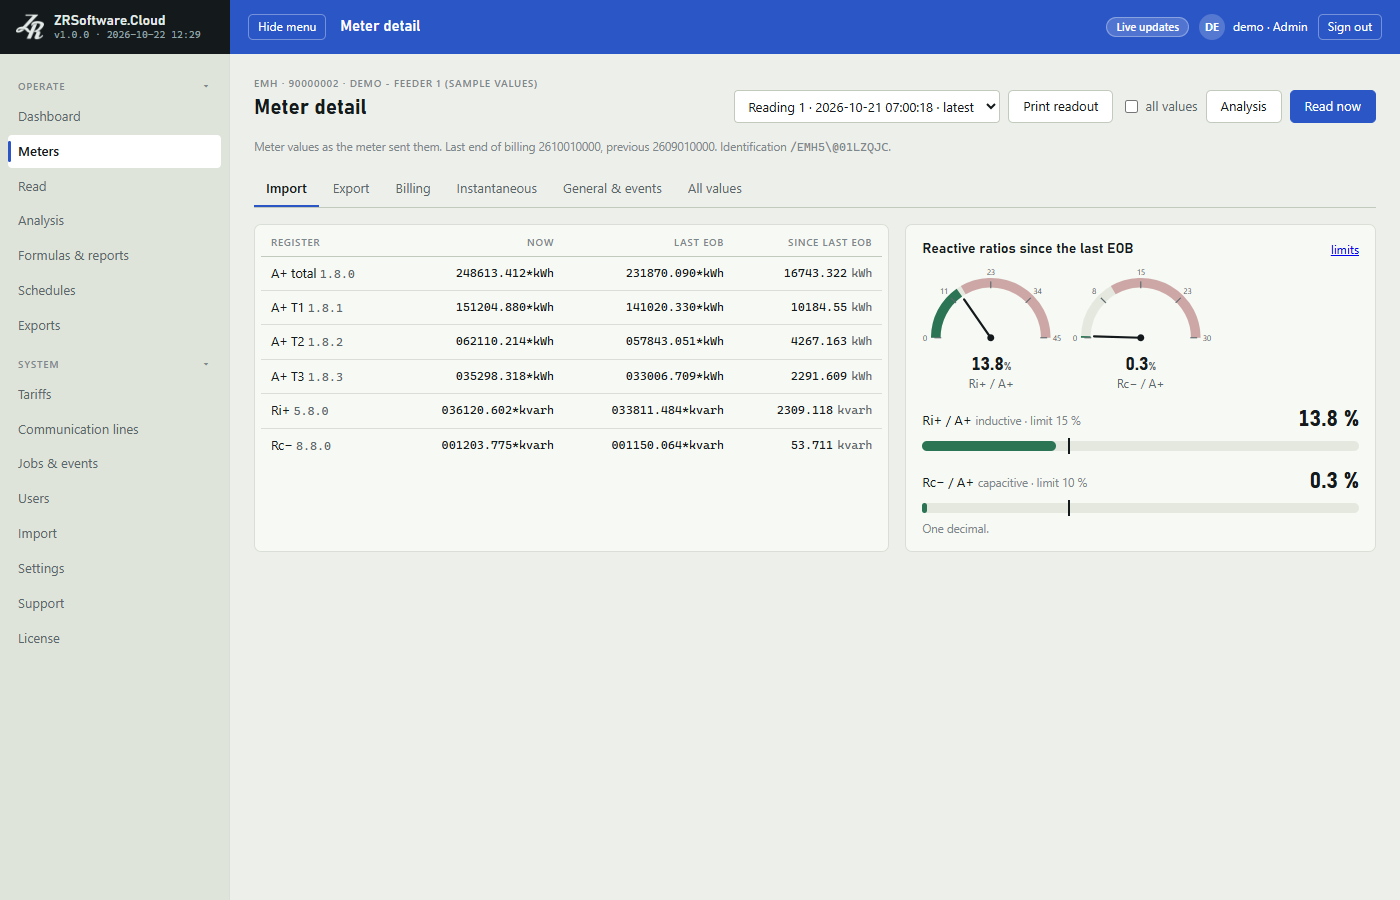Open Communication lines in the sidebar
Viewport: 1400px width, 900px height.
[114, 430]
